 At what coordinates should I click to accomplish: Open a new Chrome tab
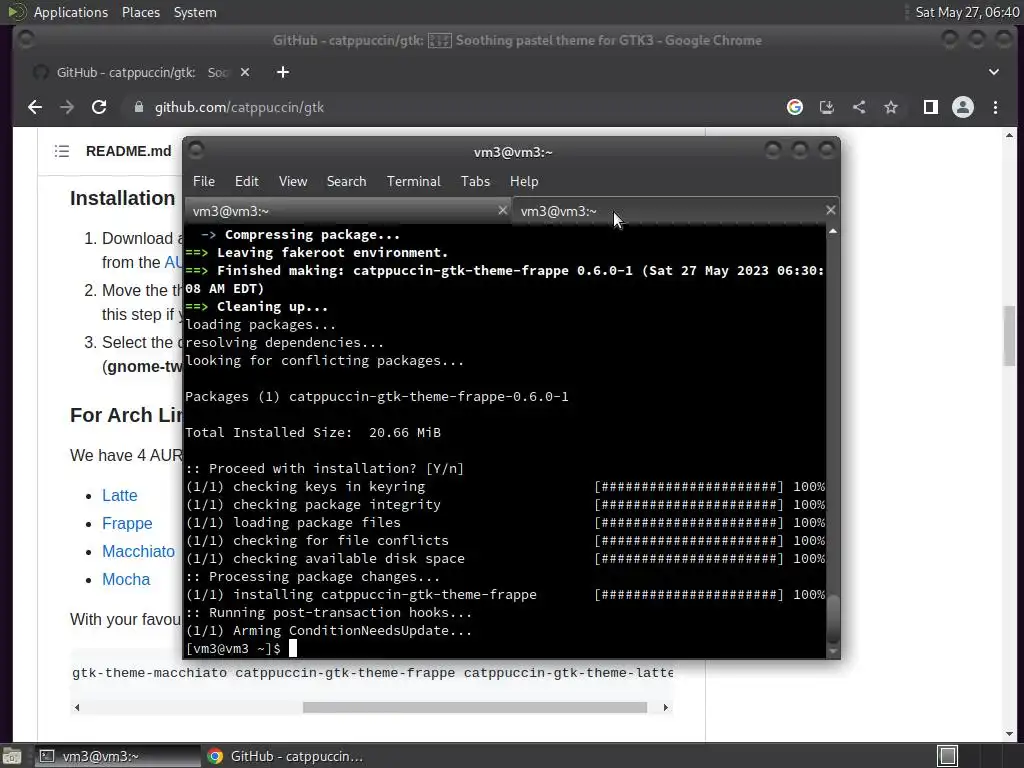[x=283, y=72]
